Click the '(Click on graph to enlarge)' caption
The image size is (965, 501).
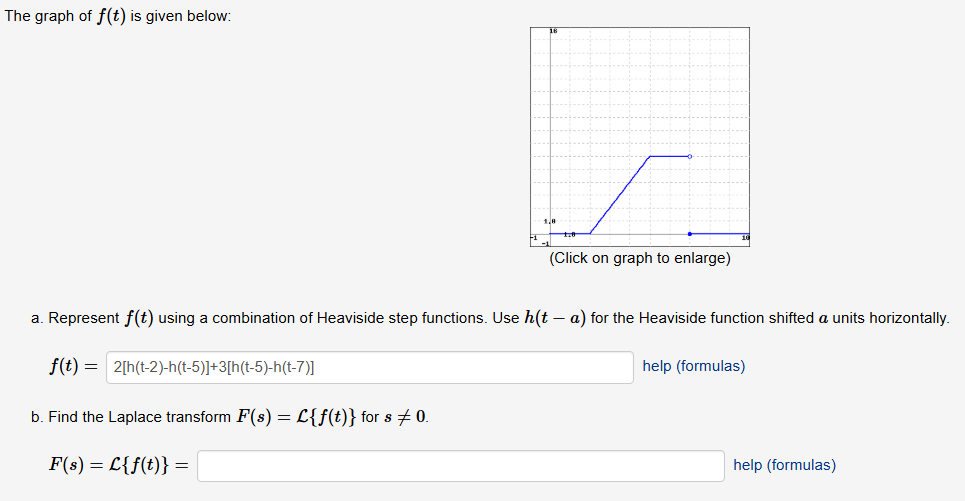click(x=640, y=258)
